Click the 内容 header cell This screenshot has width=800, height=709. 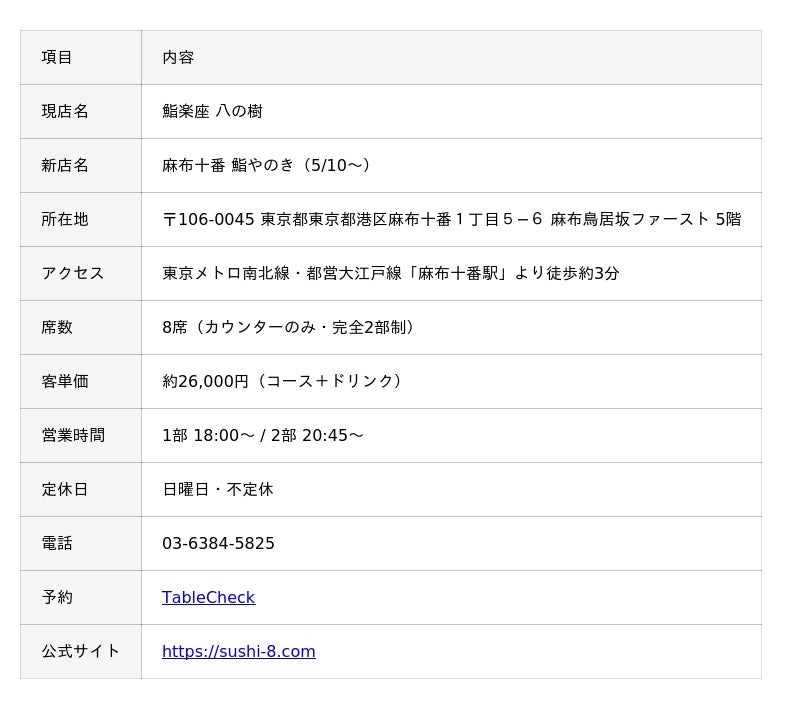pyautogui.click(x=178, y=57)
